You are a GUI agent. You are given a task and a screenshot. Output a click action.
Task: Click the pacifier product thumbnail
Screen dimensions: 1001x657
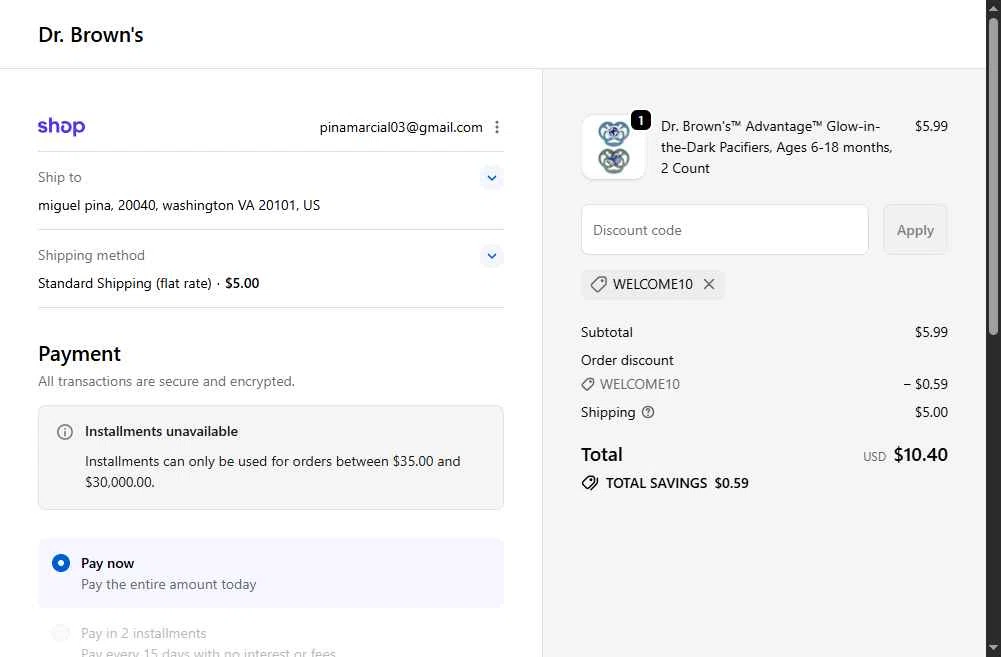(x=613, y=147)
